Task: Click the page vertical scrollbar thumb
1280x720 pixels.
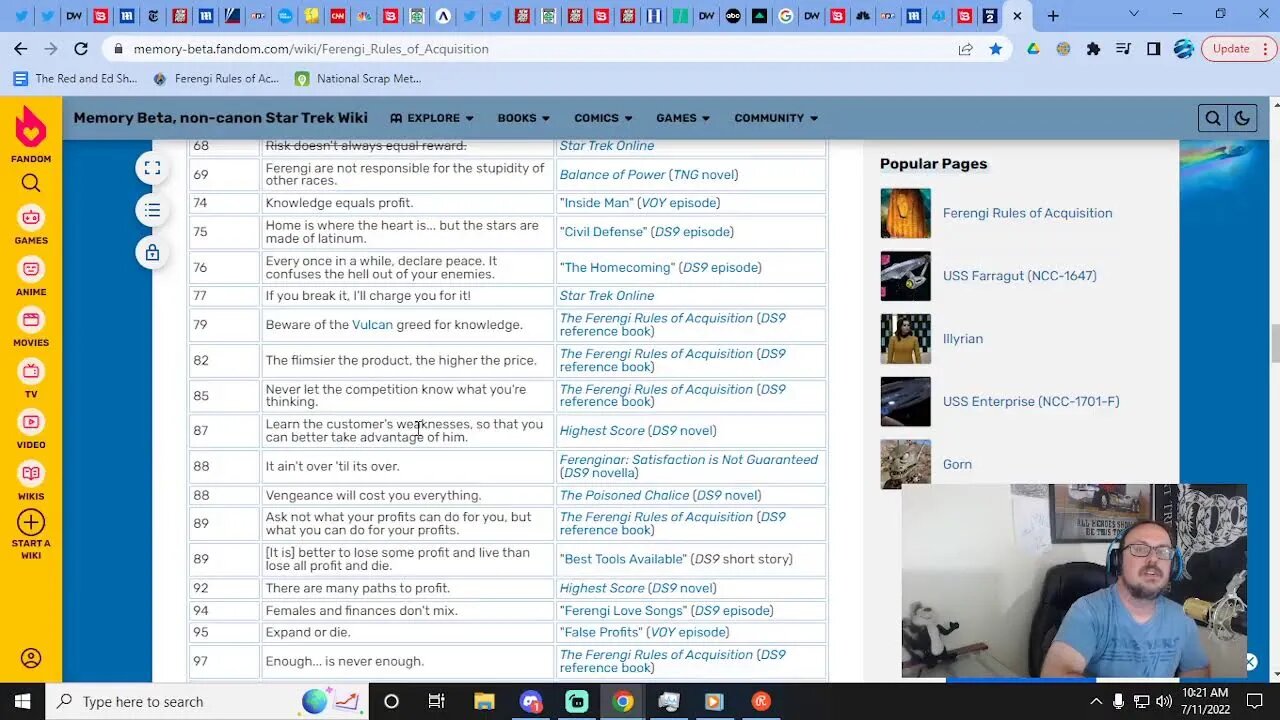Action: 1274,345
